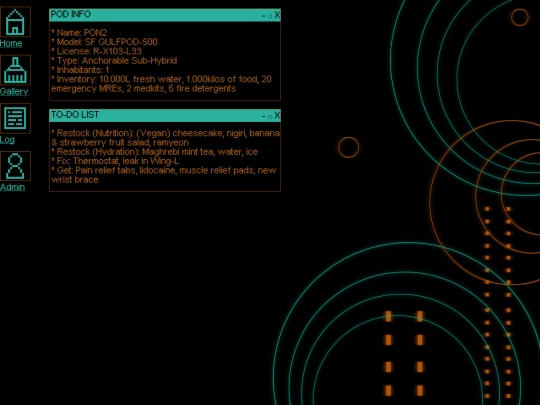Open the Log document icon
The height and width of the screenshot is (405, 540).
pos(15,118)
